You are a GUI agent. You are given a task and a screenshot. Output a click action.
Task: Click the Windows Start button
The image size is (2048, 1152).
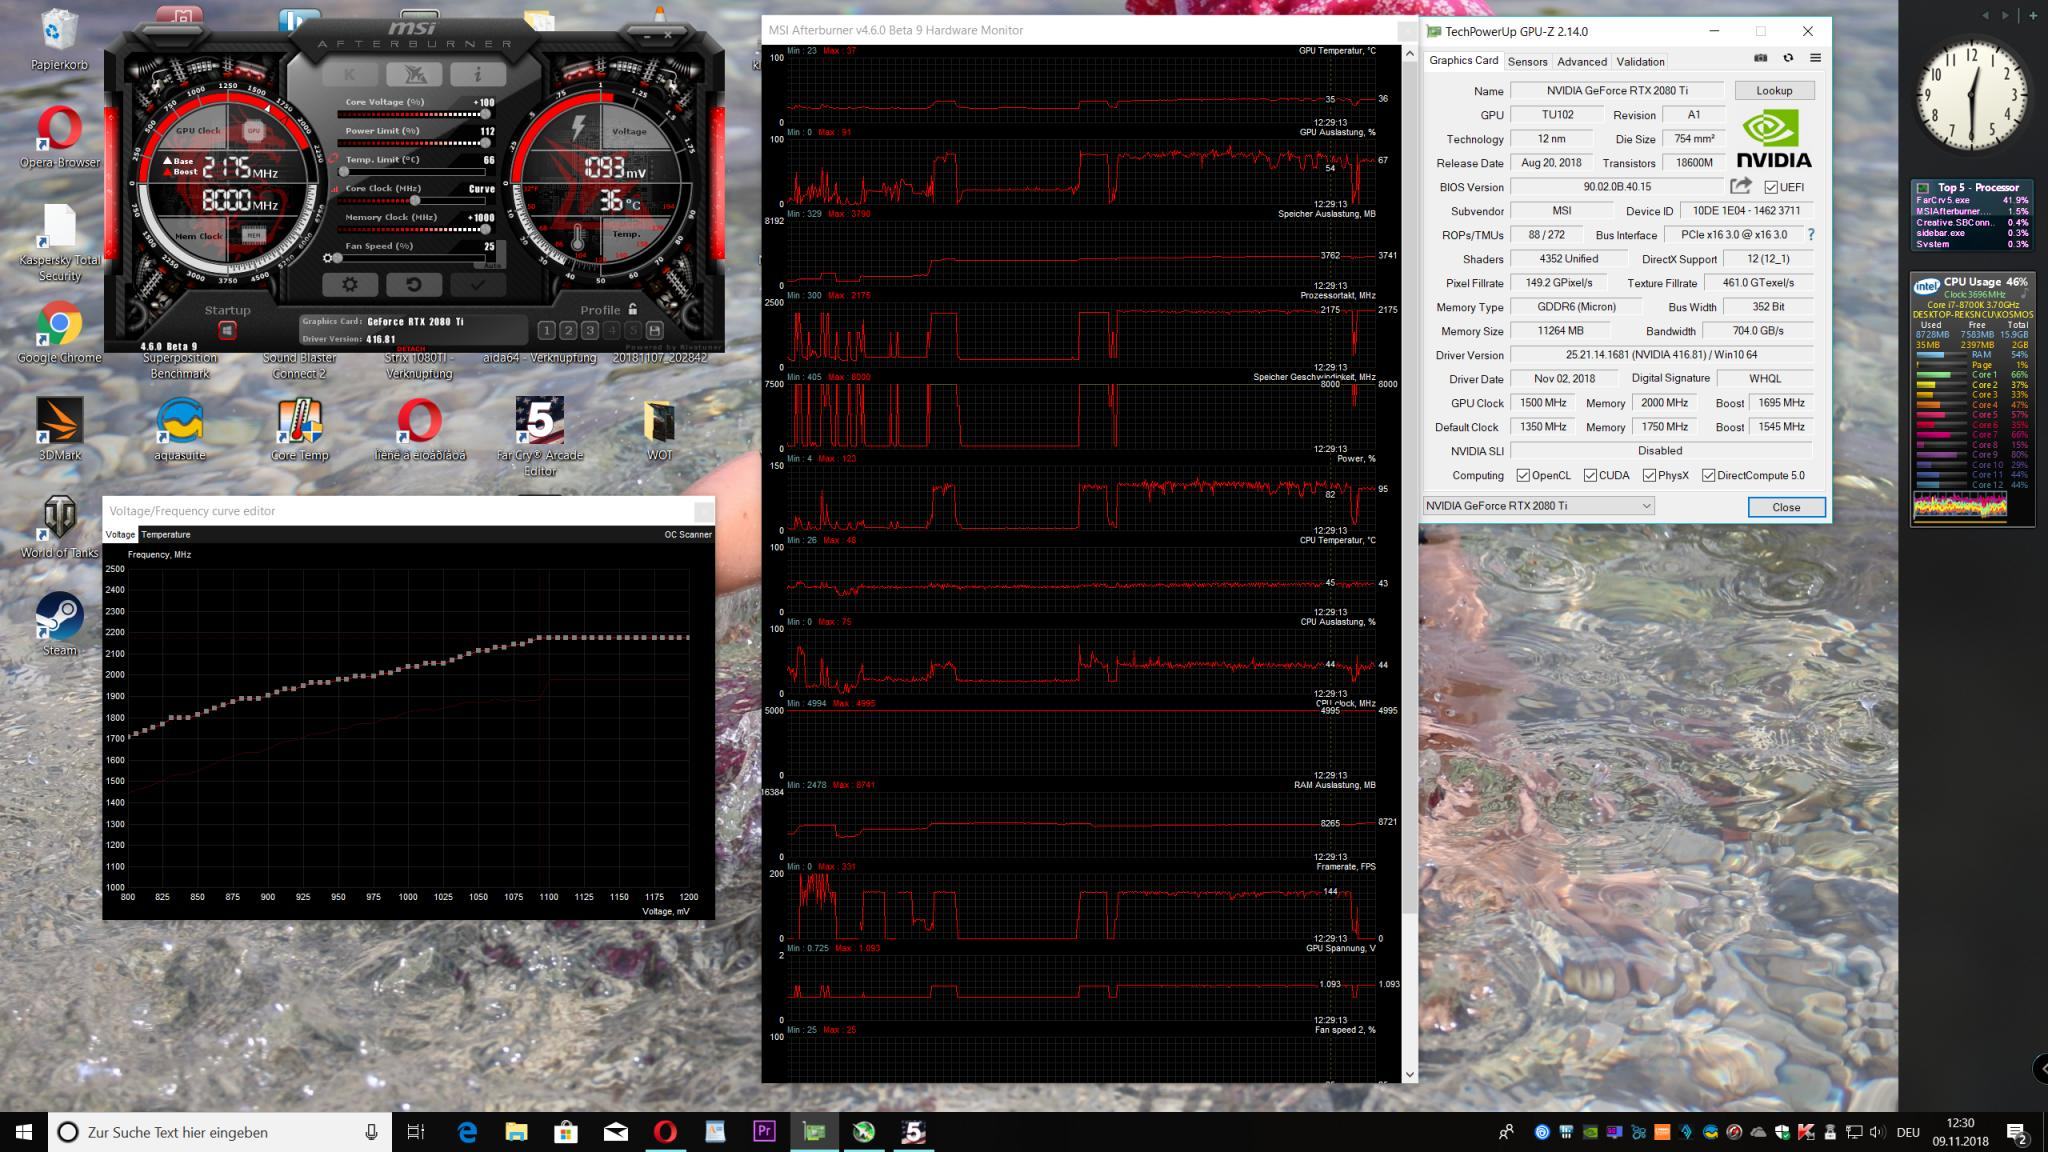click(24, 1132)
